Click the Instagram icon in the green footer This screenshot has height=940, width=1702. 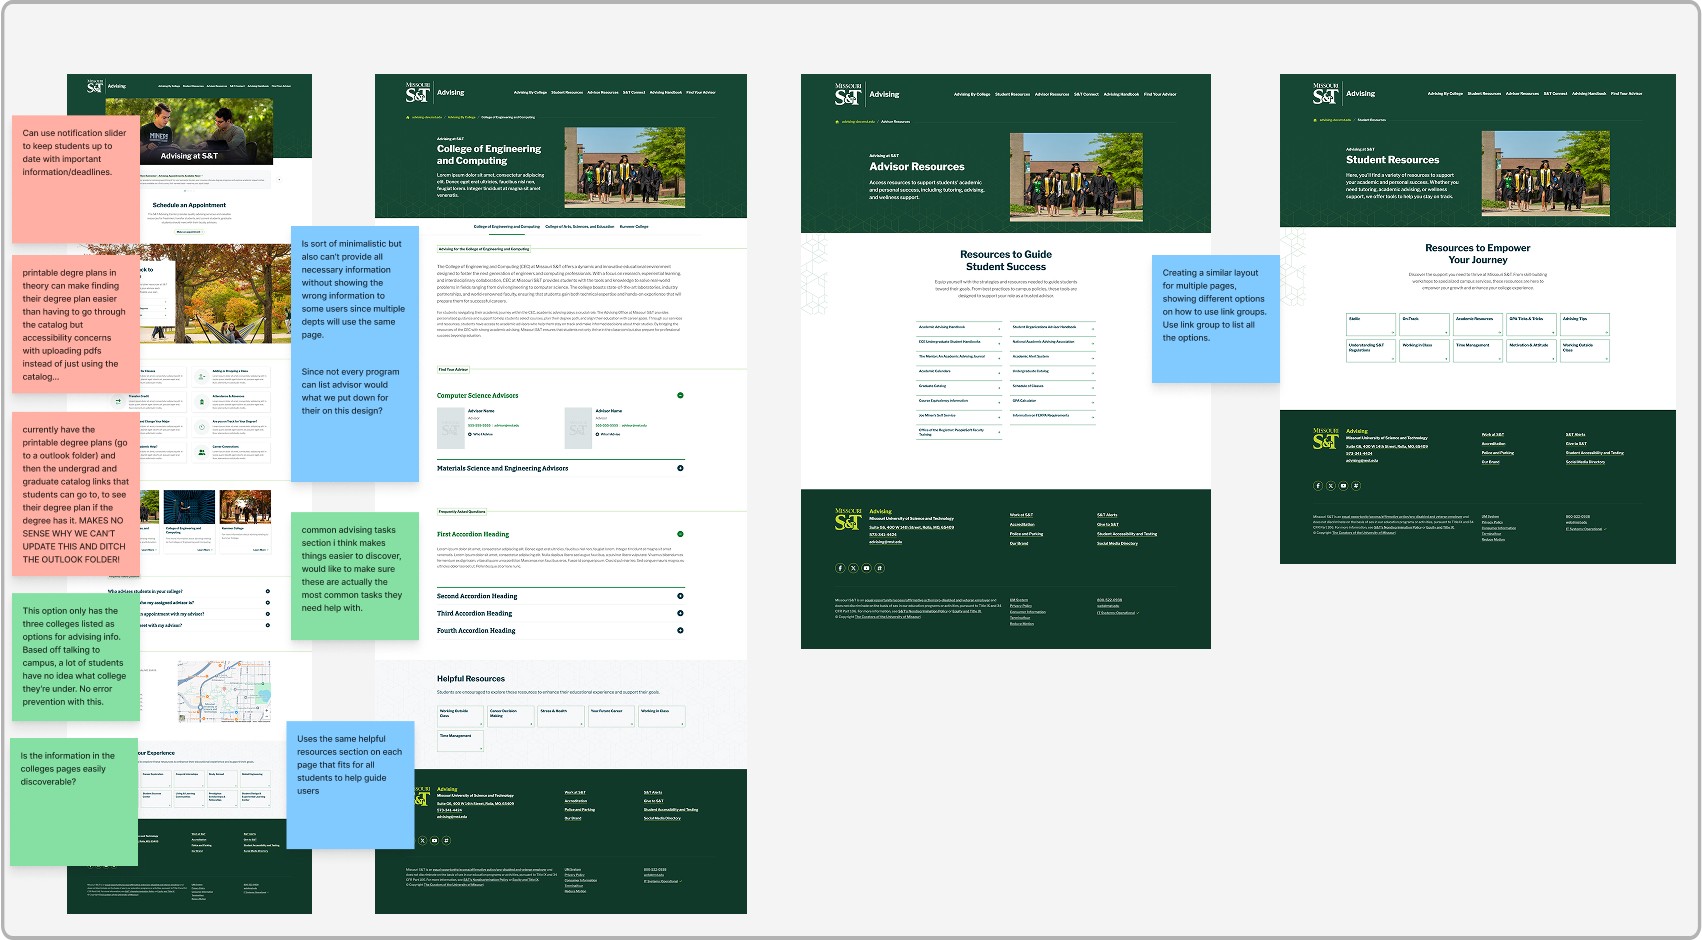point(879,568)
